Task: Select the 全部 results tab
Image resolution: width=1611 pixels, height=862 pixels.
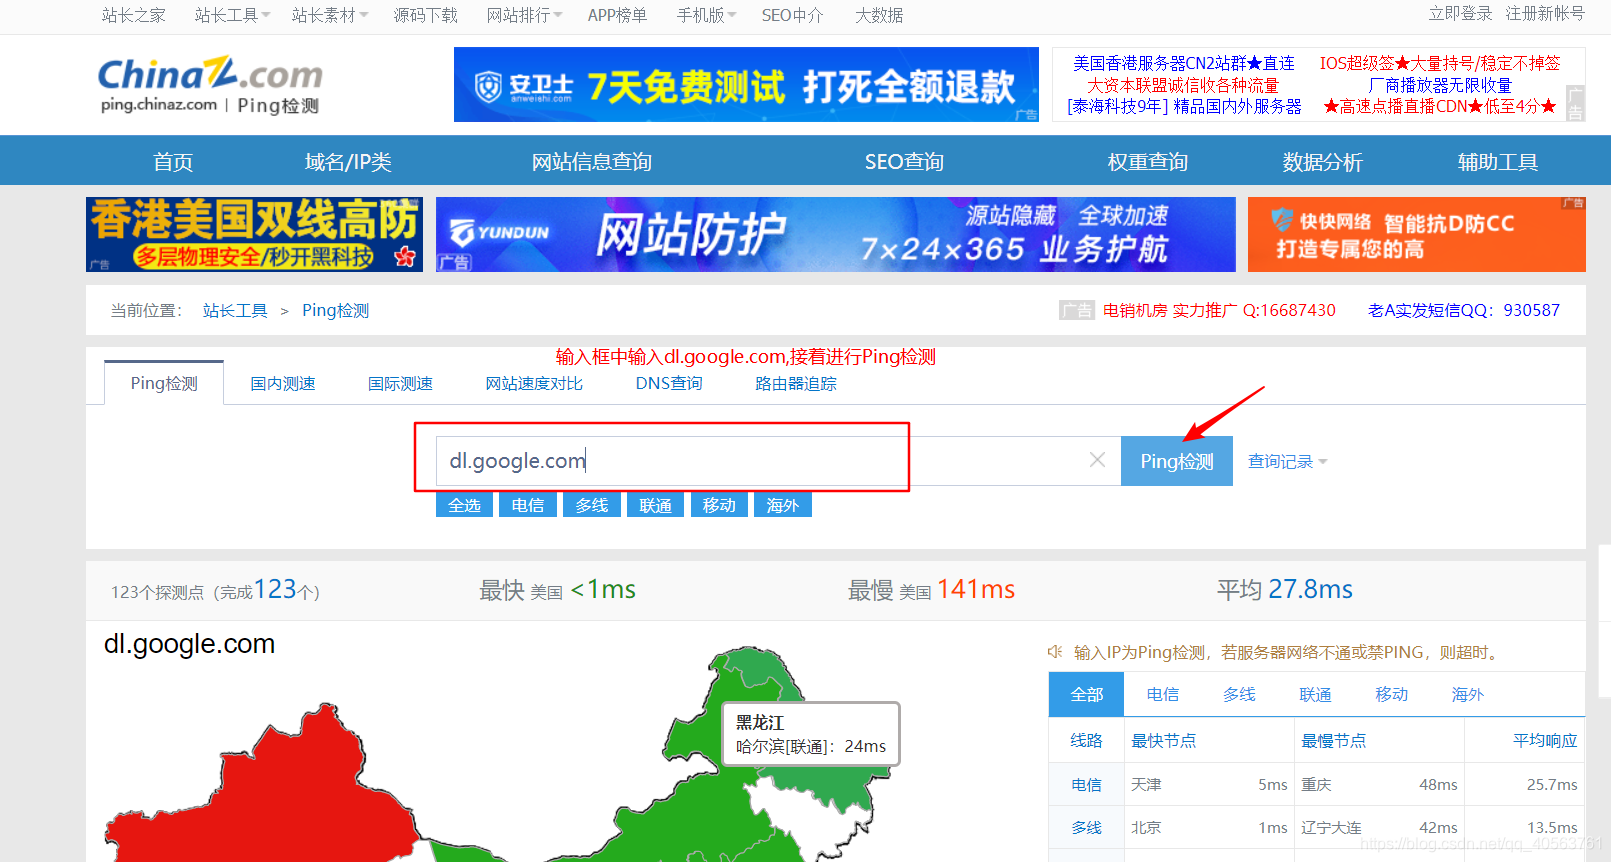Action: [1087, 694]
